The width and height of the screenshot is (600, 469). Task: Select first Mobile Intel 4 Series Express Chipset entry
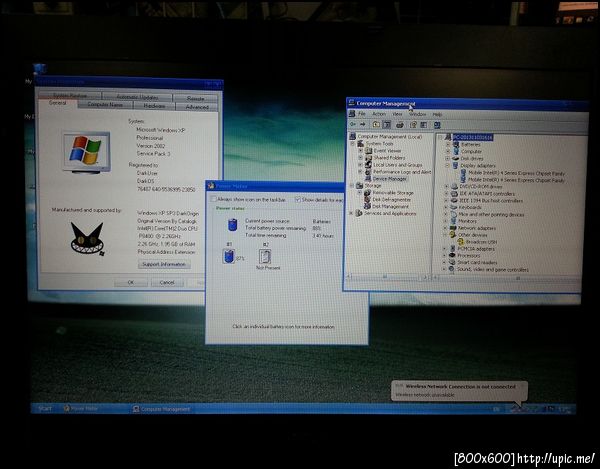517,173
